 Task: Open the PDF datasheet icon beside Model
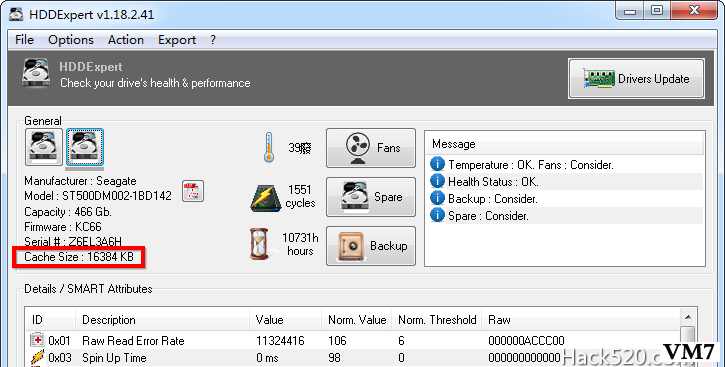tap(193, 191)
